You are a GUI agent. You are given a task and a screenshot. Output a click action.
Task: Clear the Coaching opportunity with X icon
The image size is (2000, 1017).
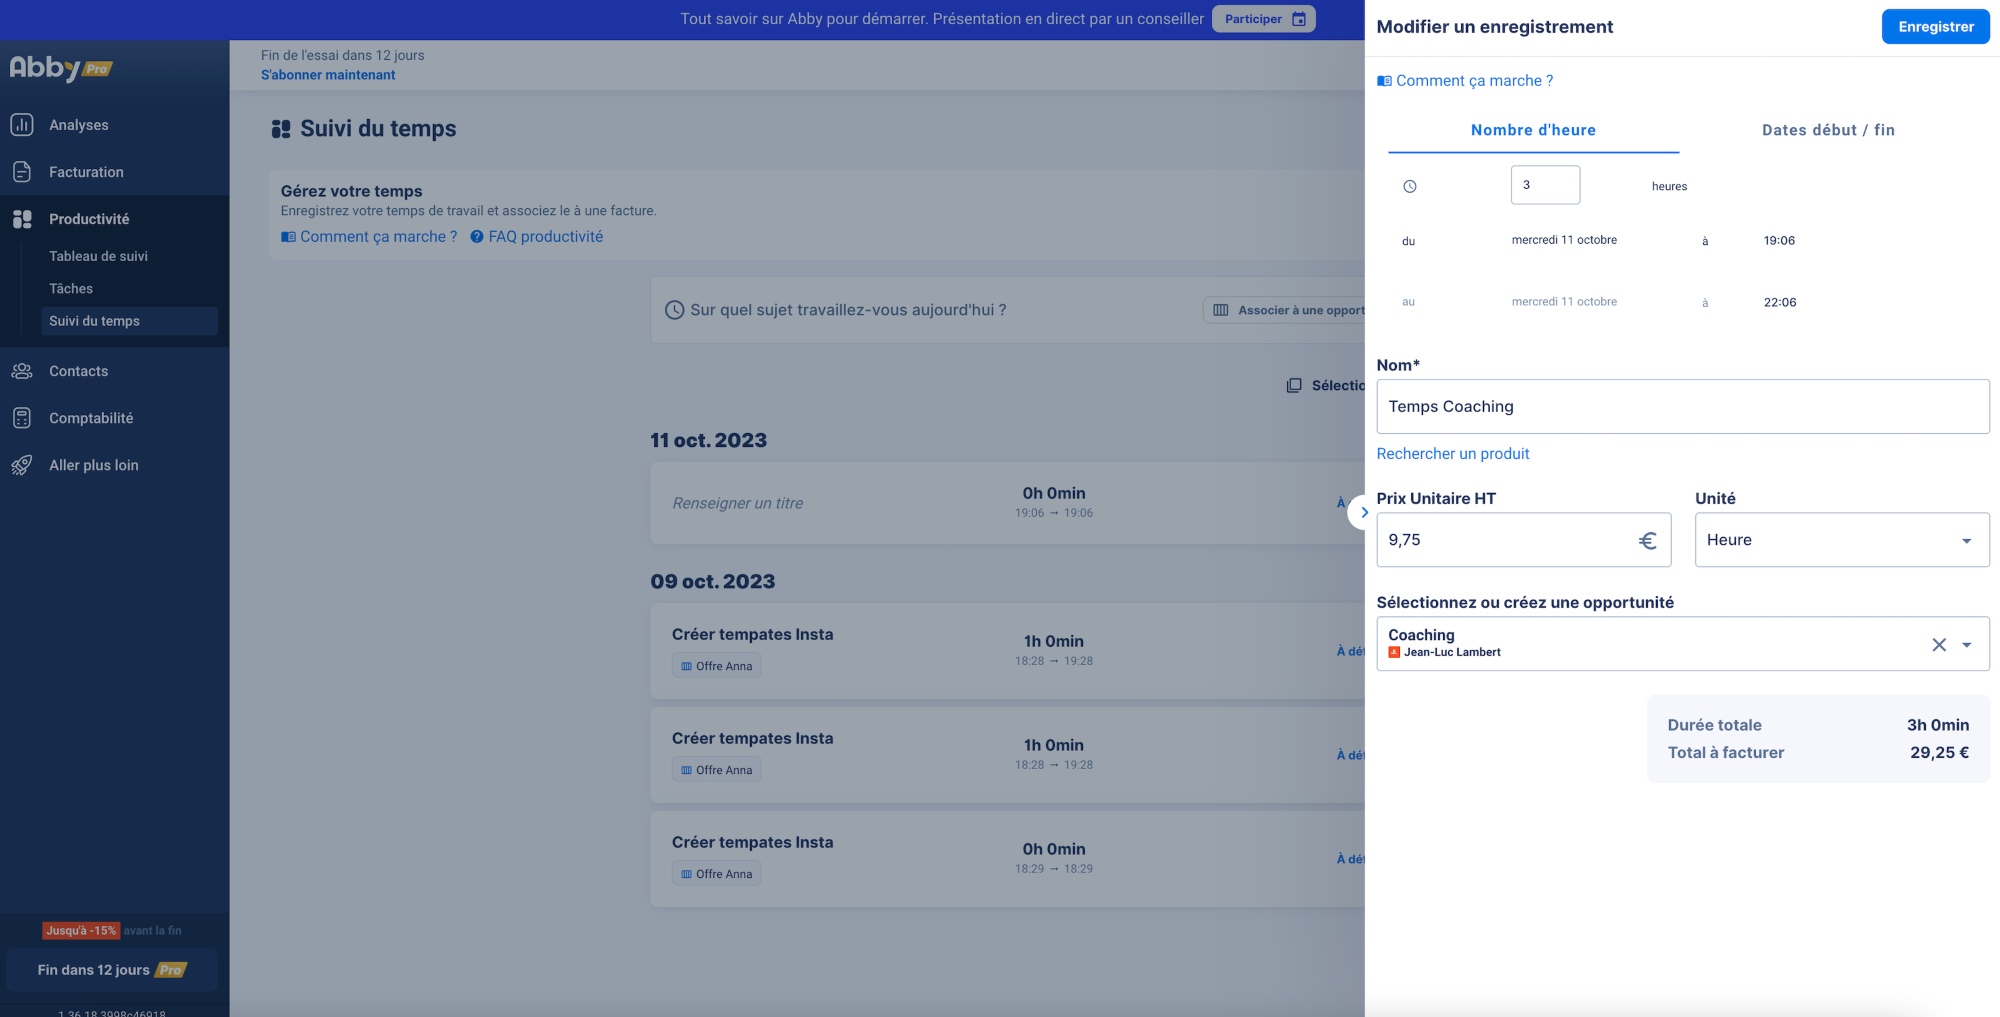(1938, 645)
